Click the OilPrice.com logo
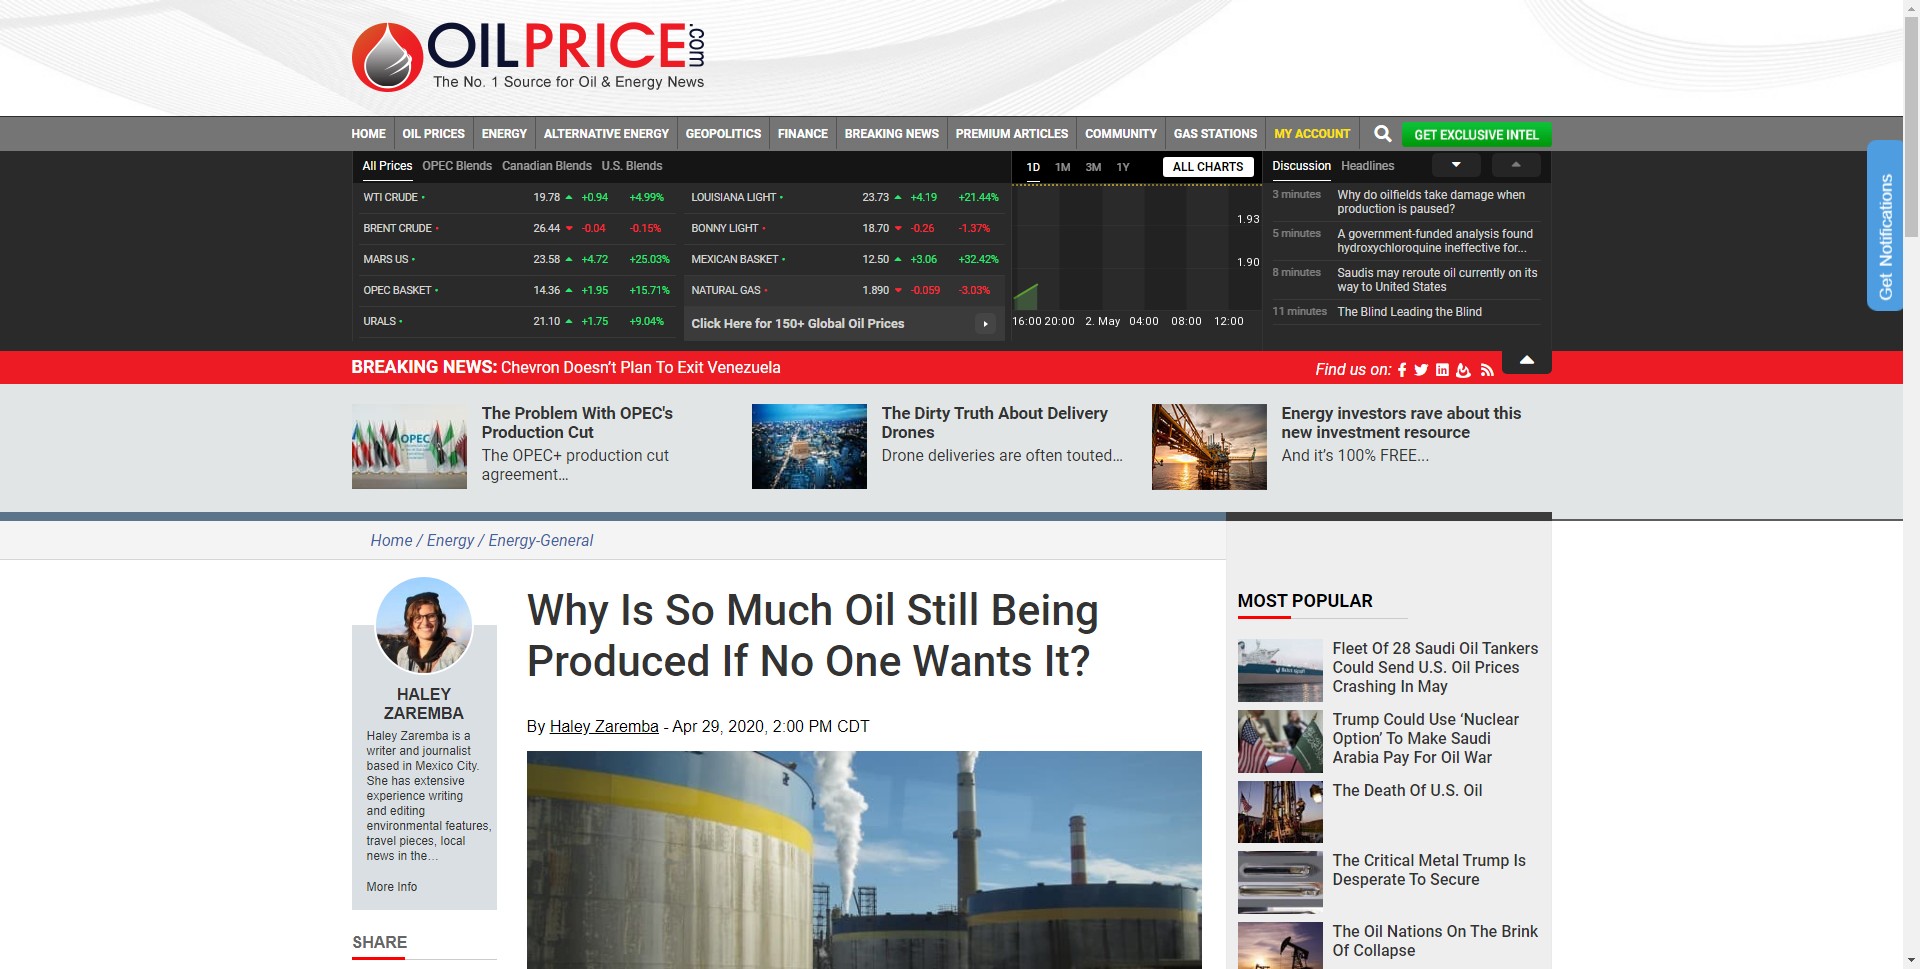The height and width of the screenshot is (969, 1920). (528, 57)
